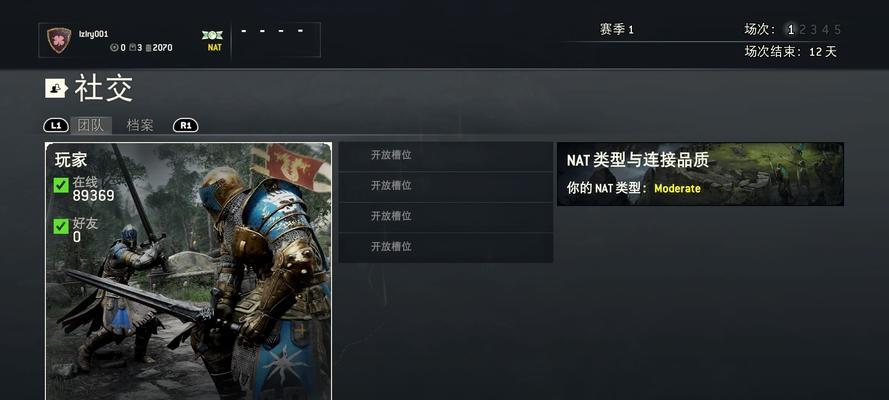Click the L1 bumper button icon

click(x=56, y=125)
